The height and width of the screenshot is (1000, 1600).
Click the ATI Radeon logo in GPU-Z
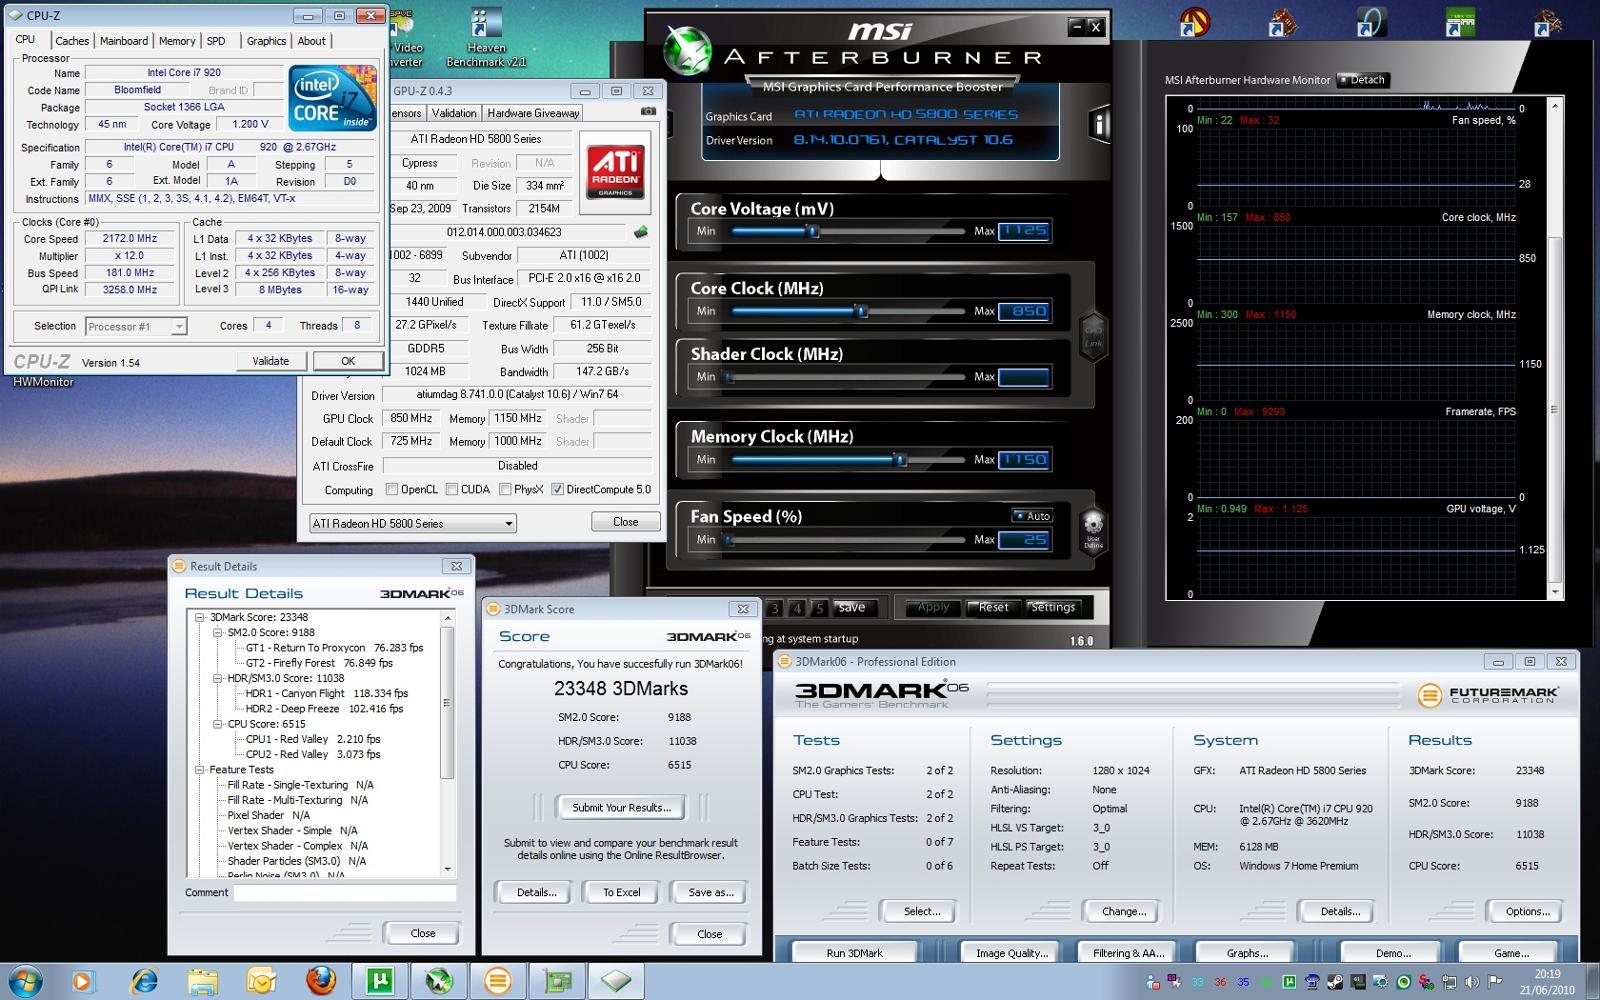pos(615,172)
